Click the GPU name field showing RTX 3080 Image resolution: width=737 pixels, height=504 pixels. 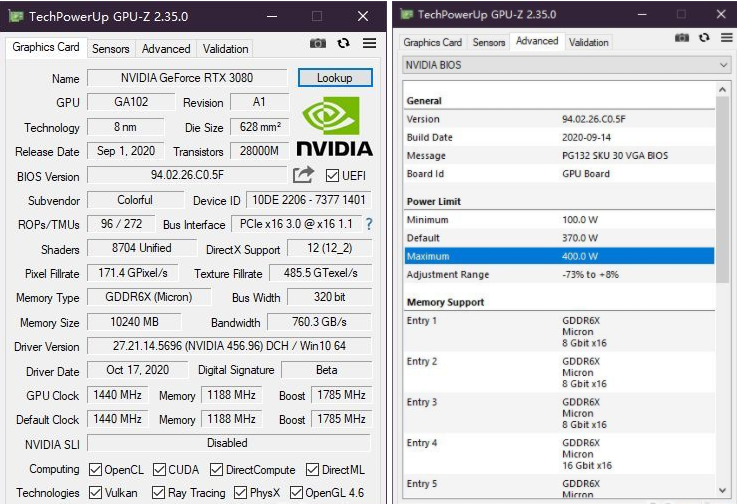(x=187, y=78)
